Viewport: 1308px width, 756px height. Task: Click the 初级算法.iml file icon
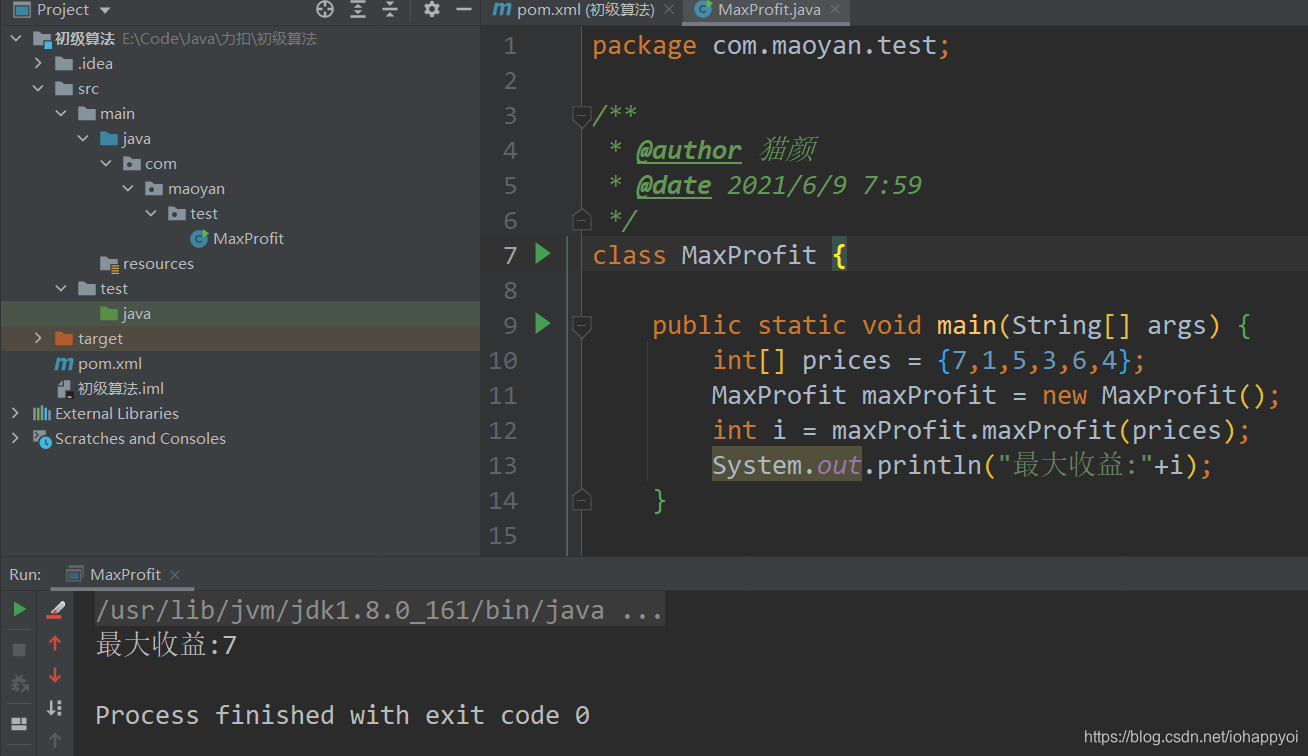tap(64, 389)
